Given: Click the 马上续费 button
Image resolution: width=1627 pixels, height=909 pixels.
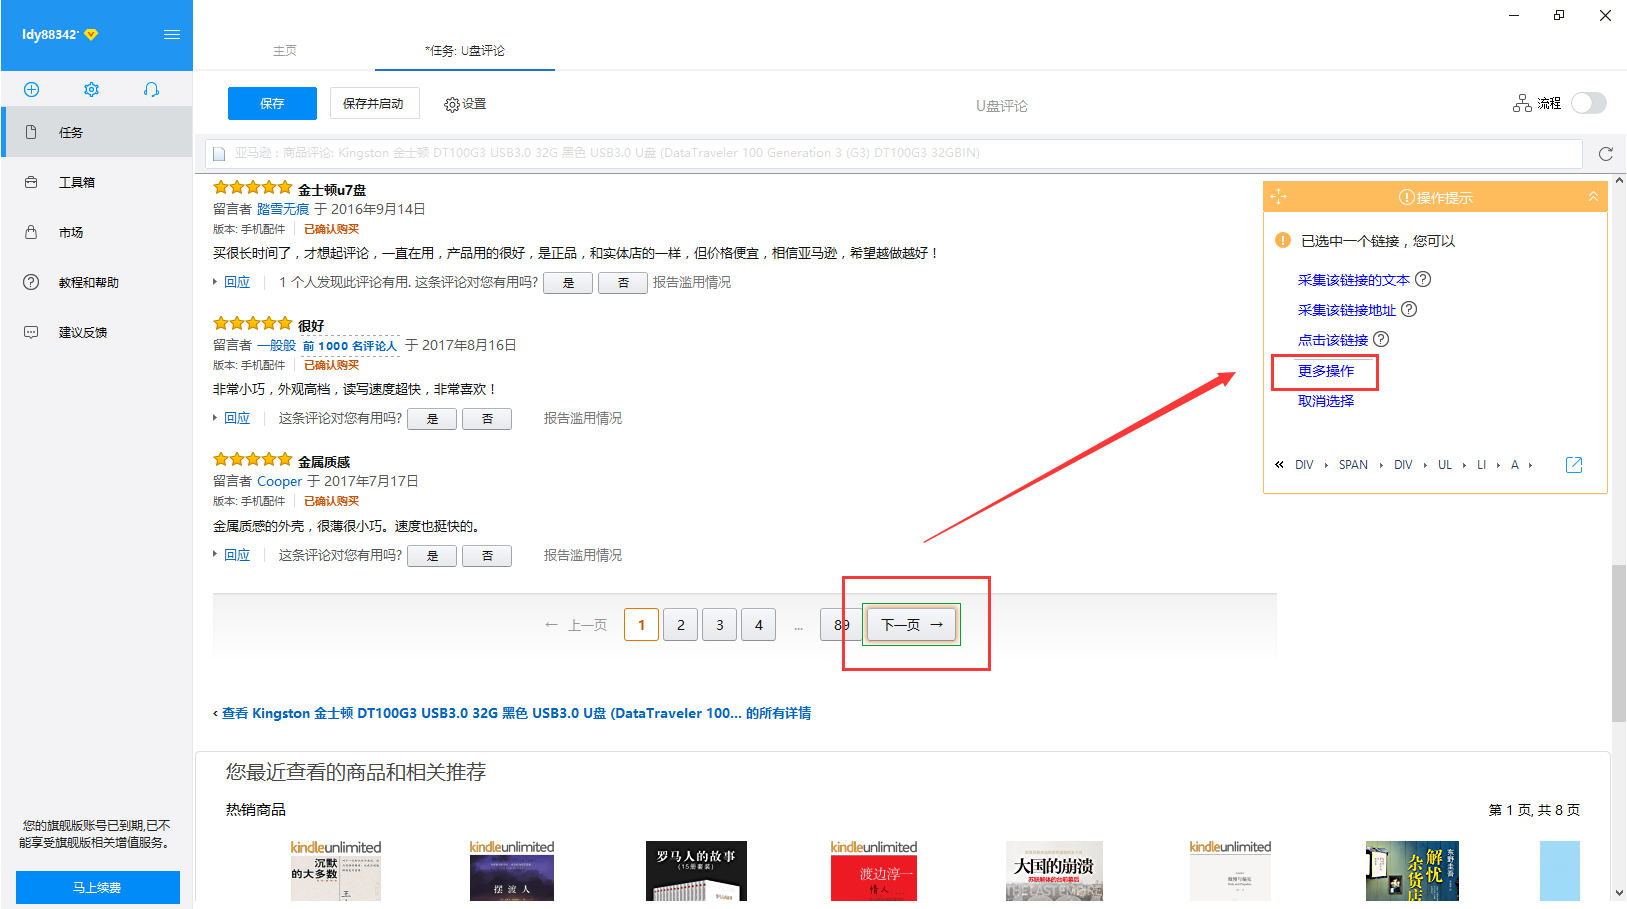Looking at the screenshot, I should pyautogui.click(x=98, y=887).
